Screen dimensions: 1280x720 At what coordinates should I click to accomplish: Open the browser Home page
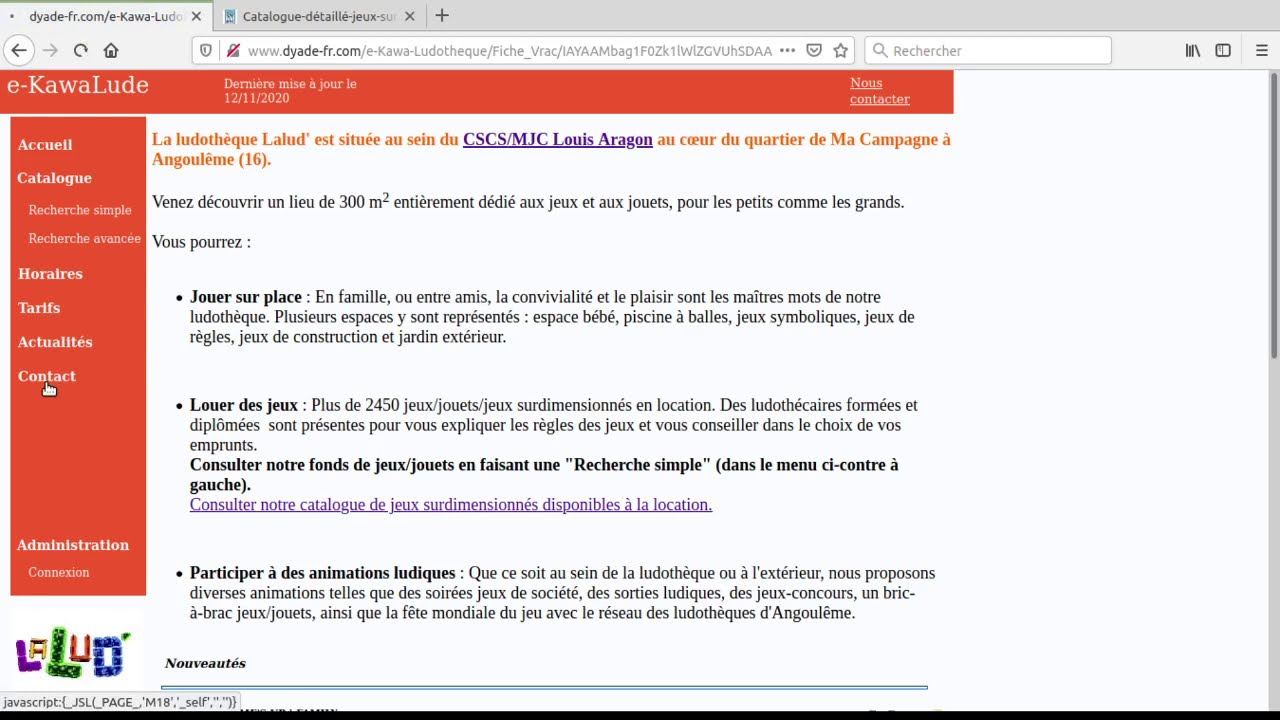111,50
